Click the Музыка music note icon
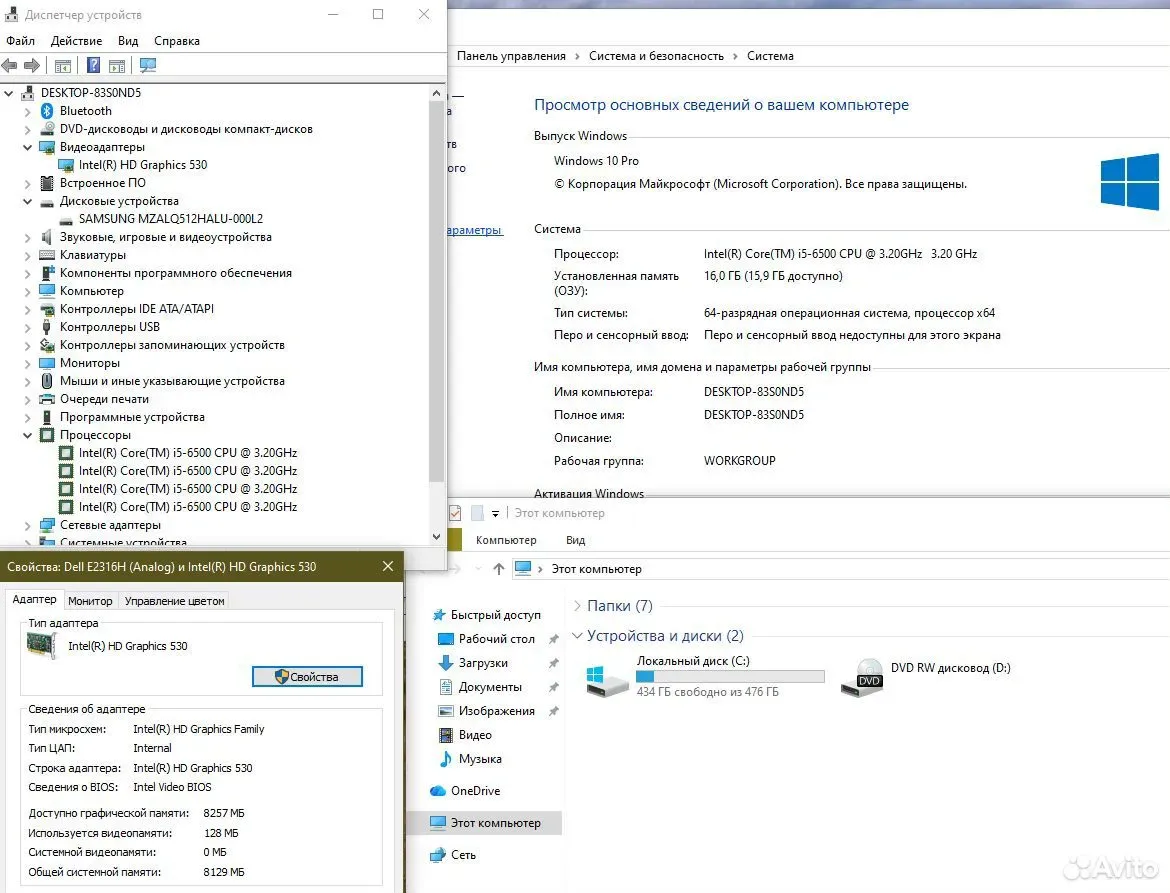Image resolution: width=1170 pixels, height=893 pixels. pyautogui.click(x=445, y=759)
